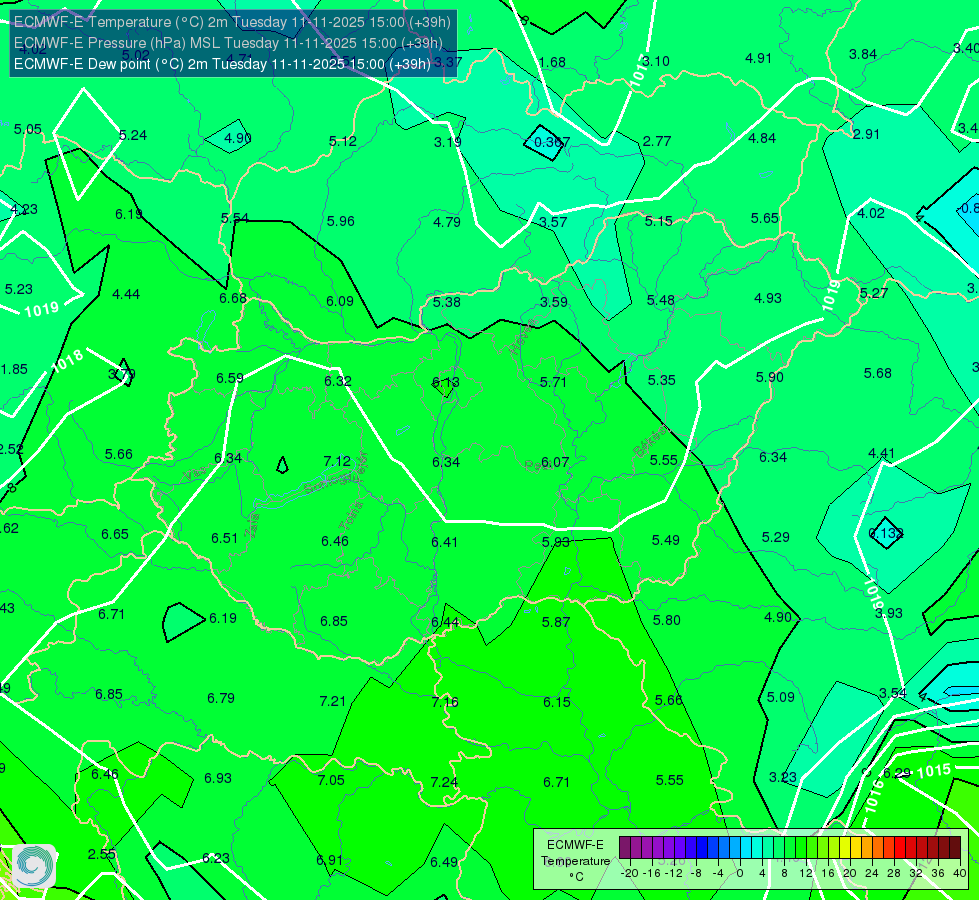Click the dew point value 6.59
This screenshot has height=900, width=979.
pos(230,378)
